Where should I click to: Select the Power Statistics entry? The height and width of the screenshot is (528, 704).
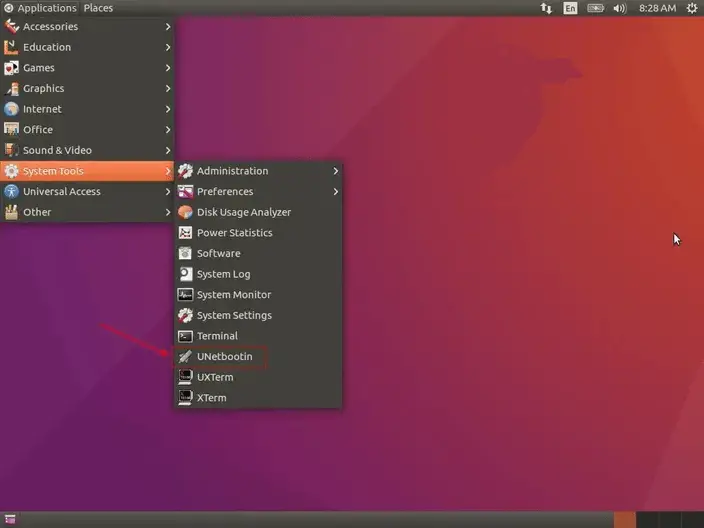(x=258, y=233)
